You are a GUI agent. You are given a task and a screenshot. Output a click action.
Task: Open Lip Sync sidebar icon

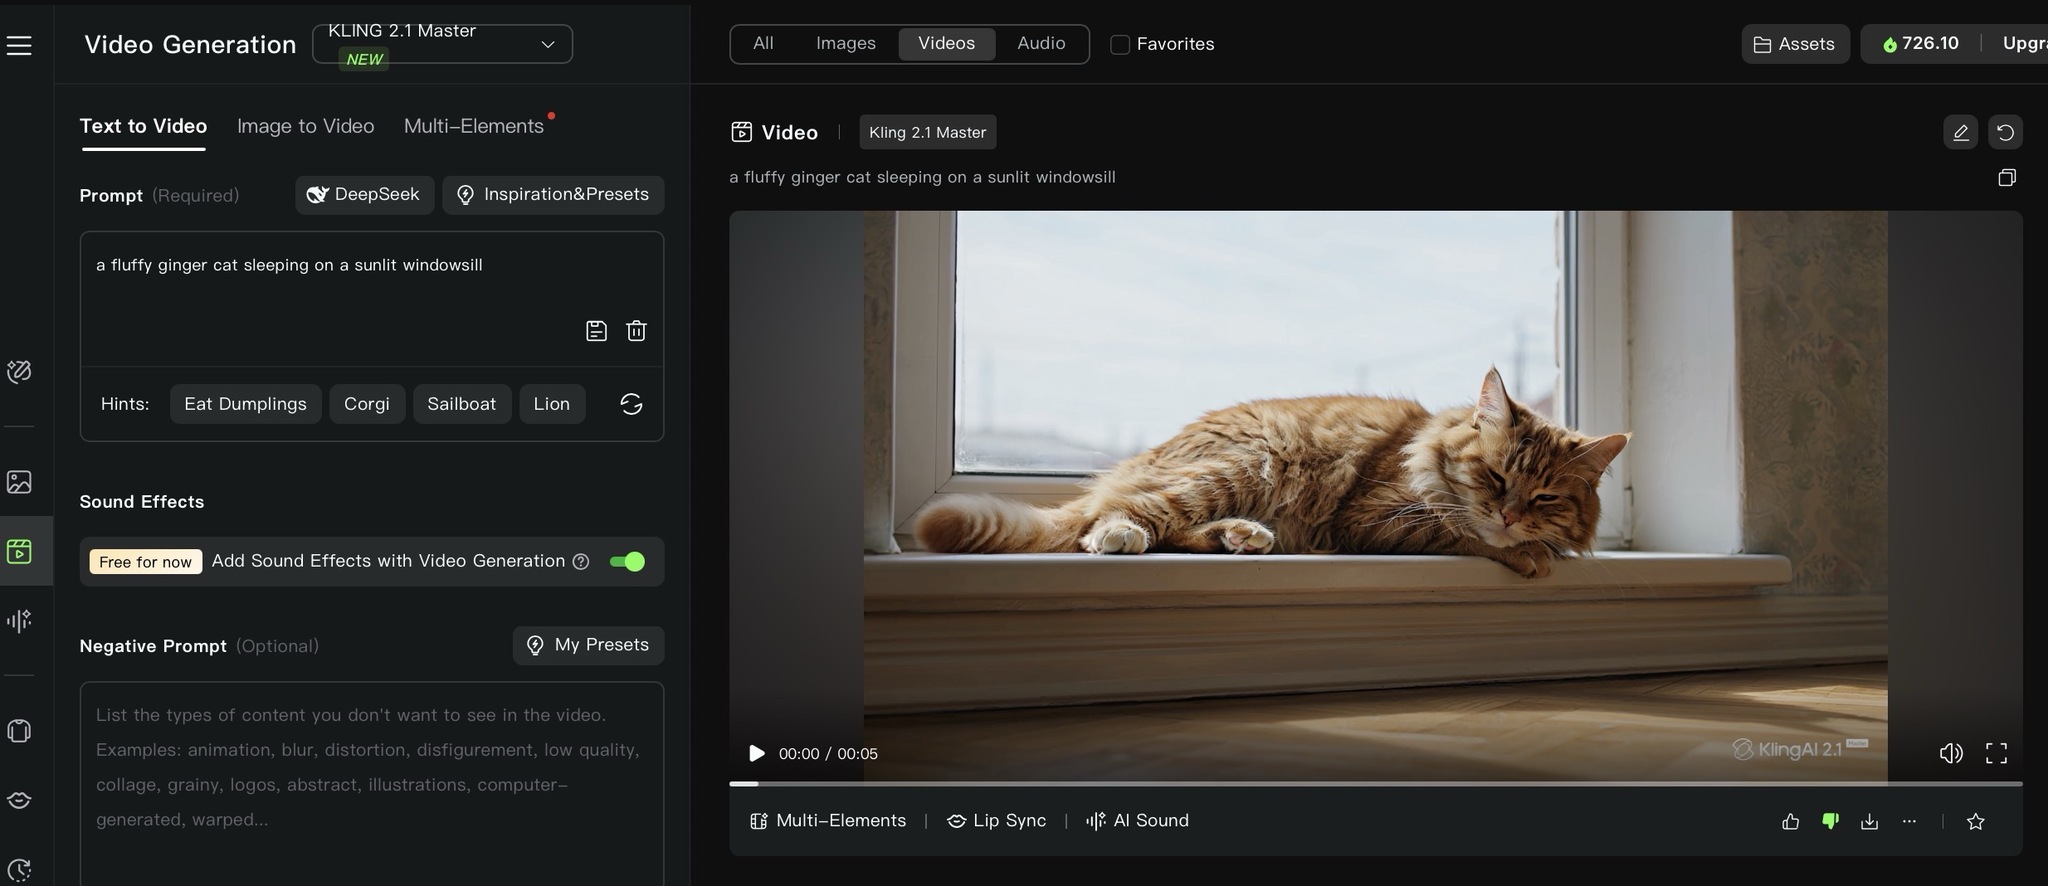19,800
